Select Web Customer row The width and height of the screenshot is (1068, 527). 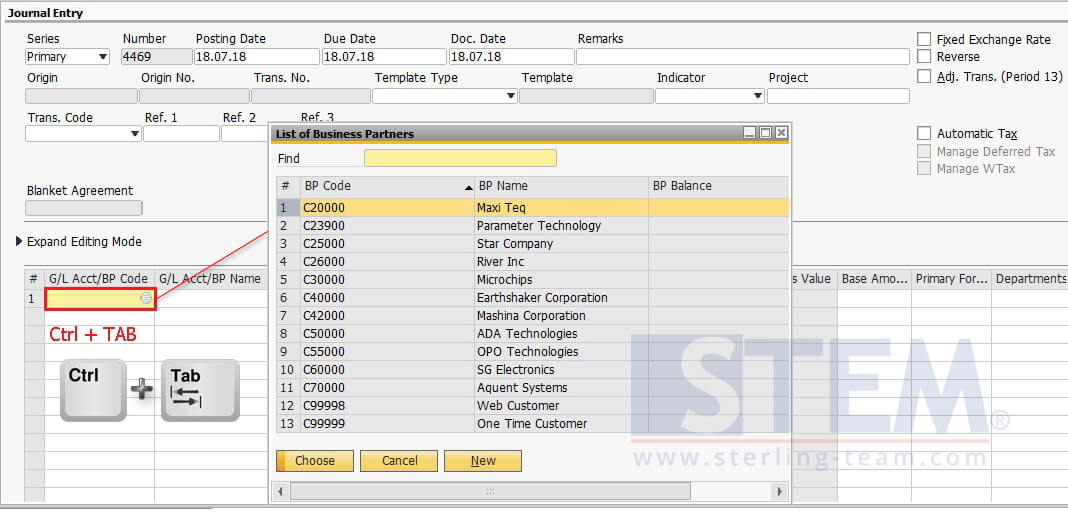[x=533, y=406]
